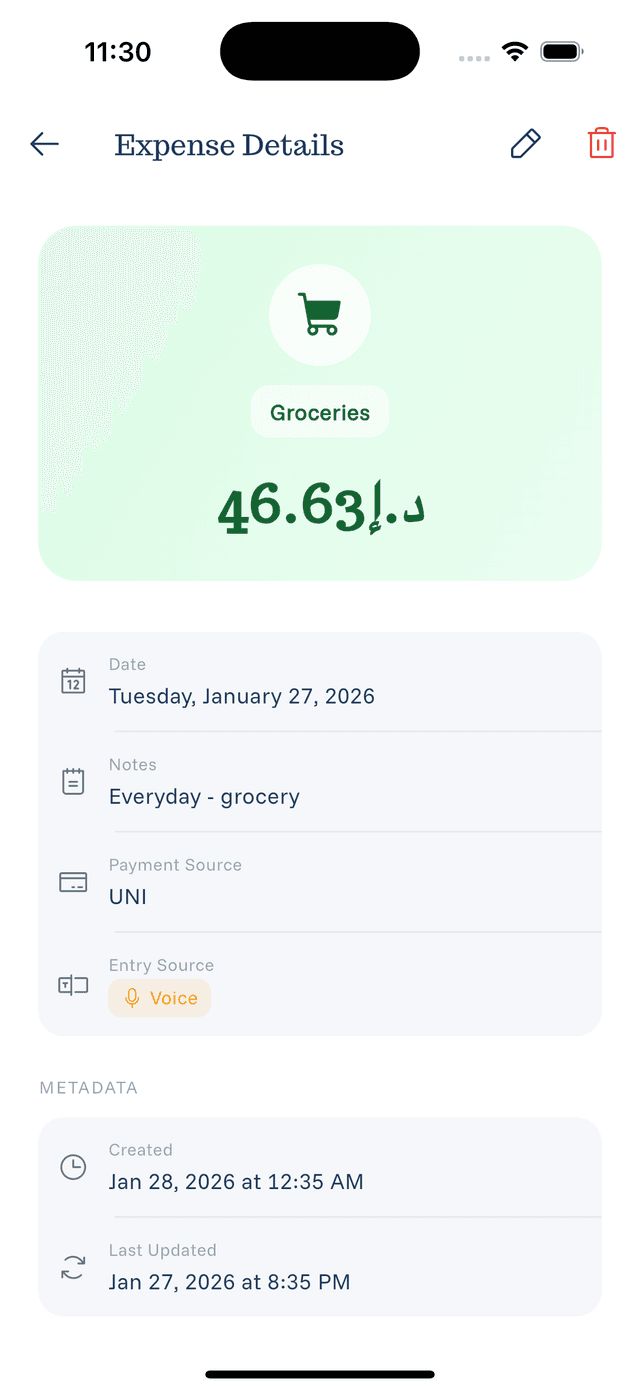Click the calendar icon beside Date
Viewport: 640px width, 1391px height.
72,681
